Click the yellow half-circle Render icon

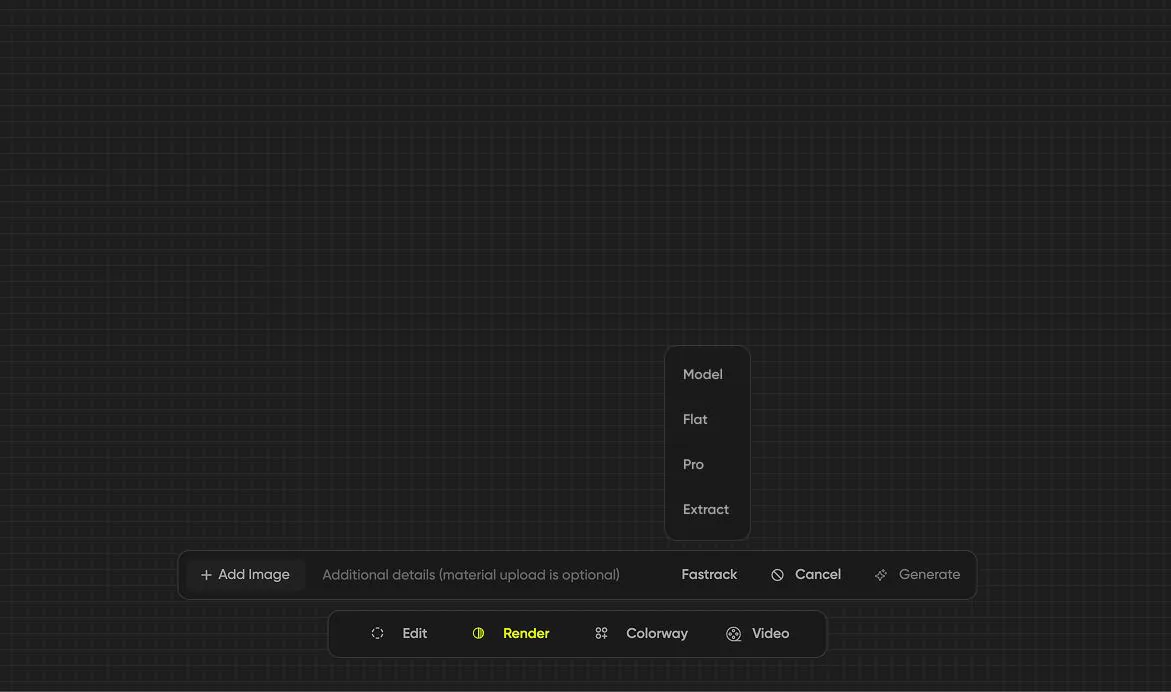478,633
